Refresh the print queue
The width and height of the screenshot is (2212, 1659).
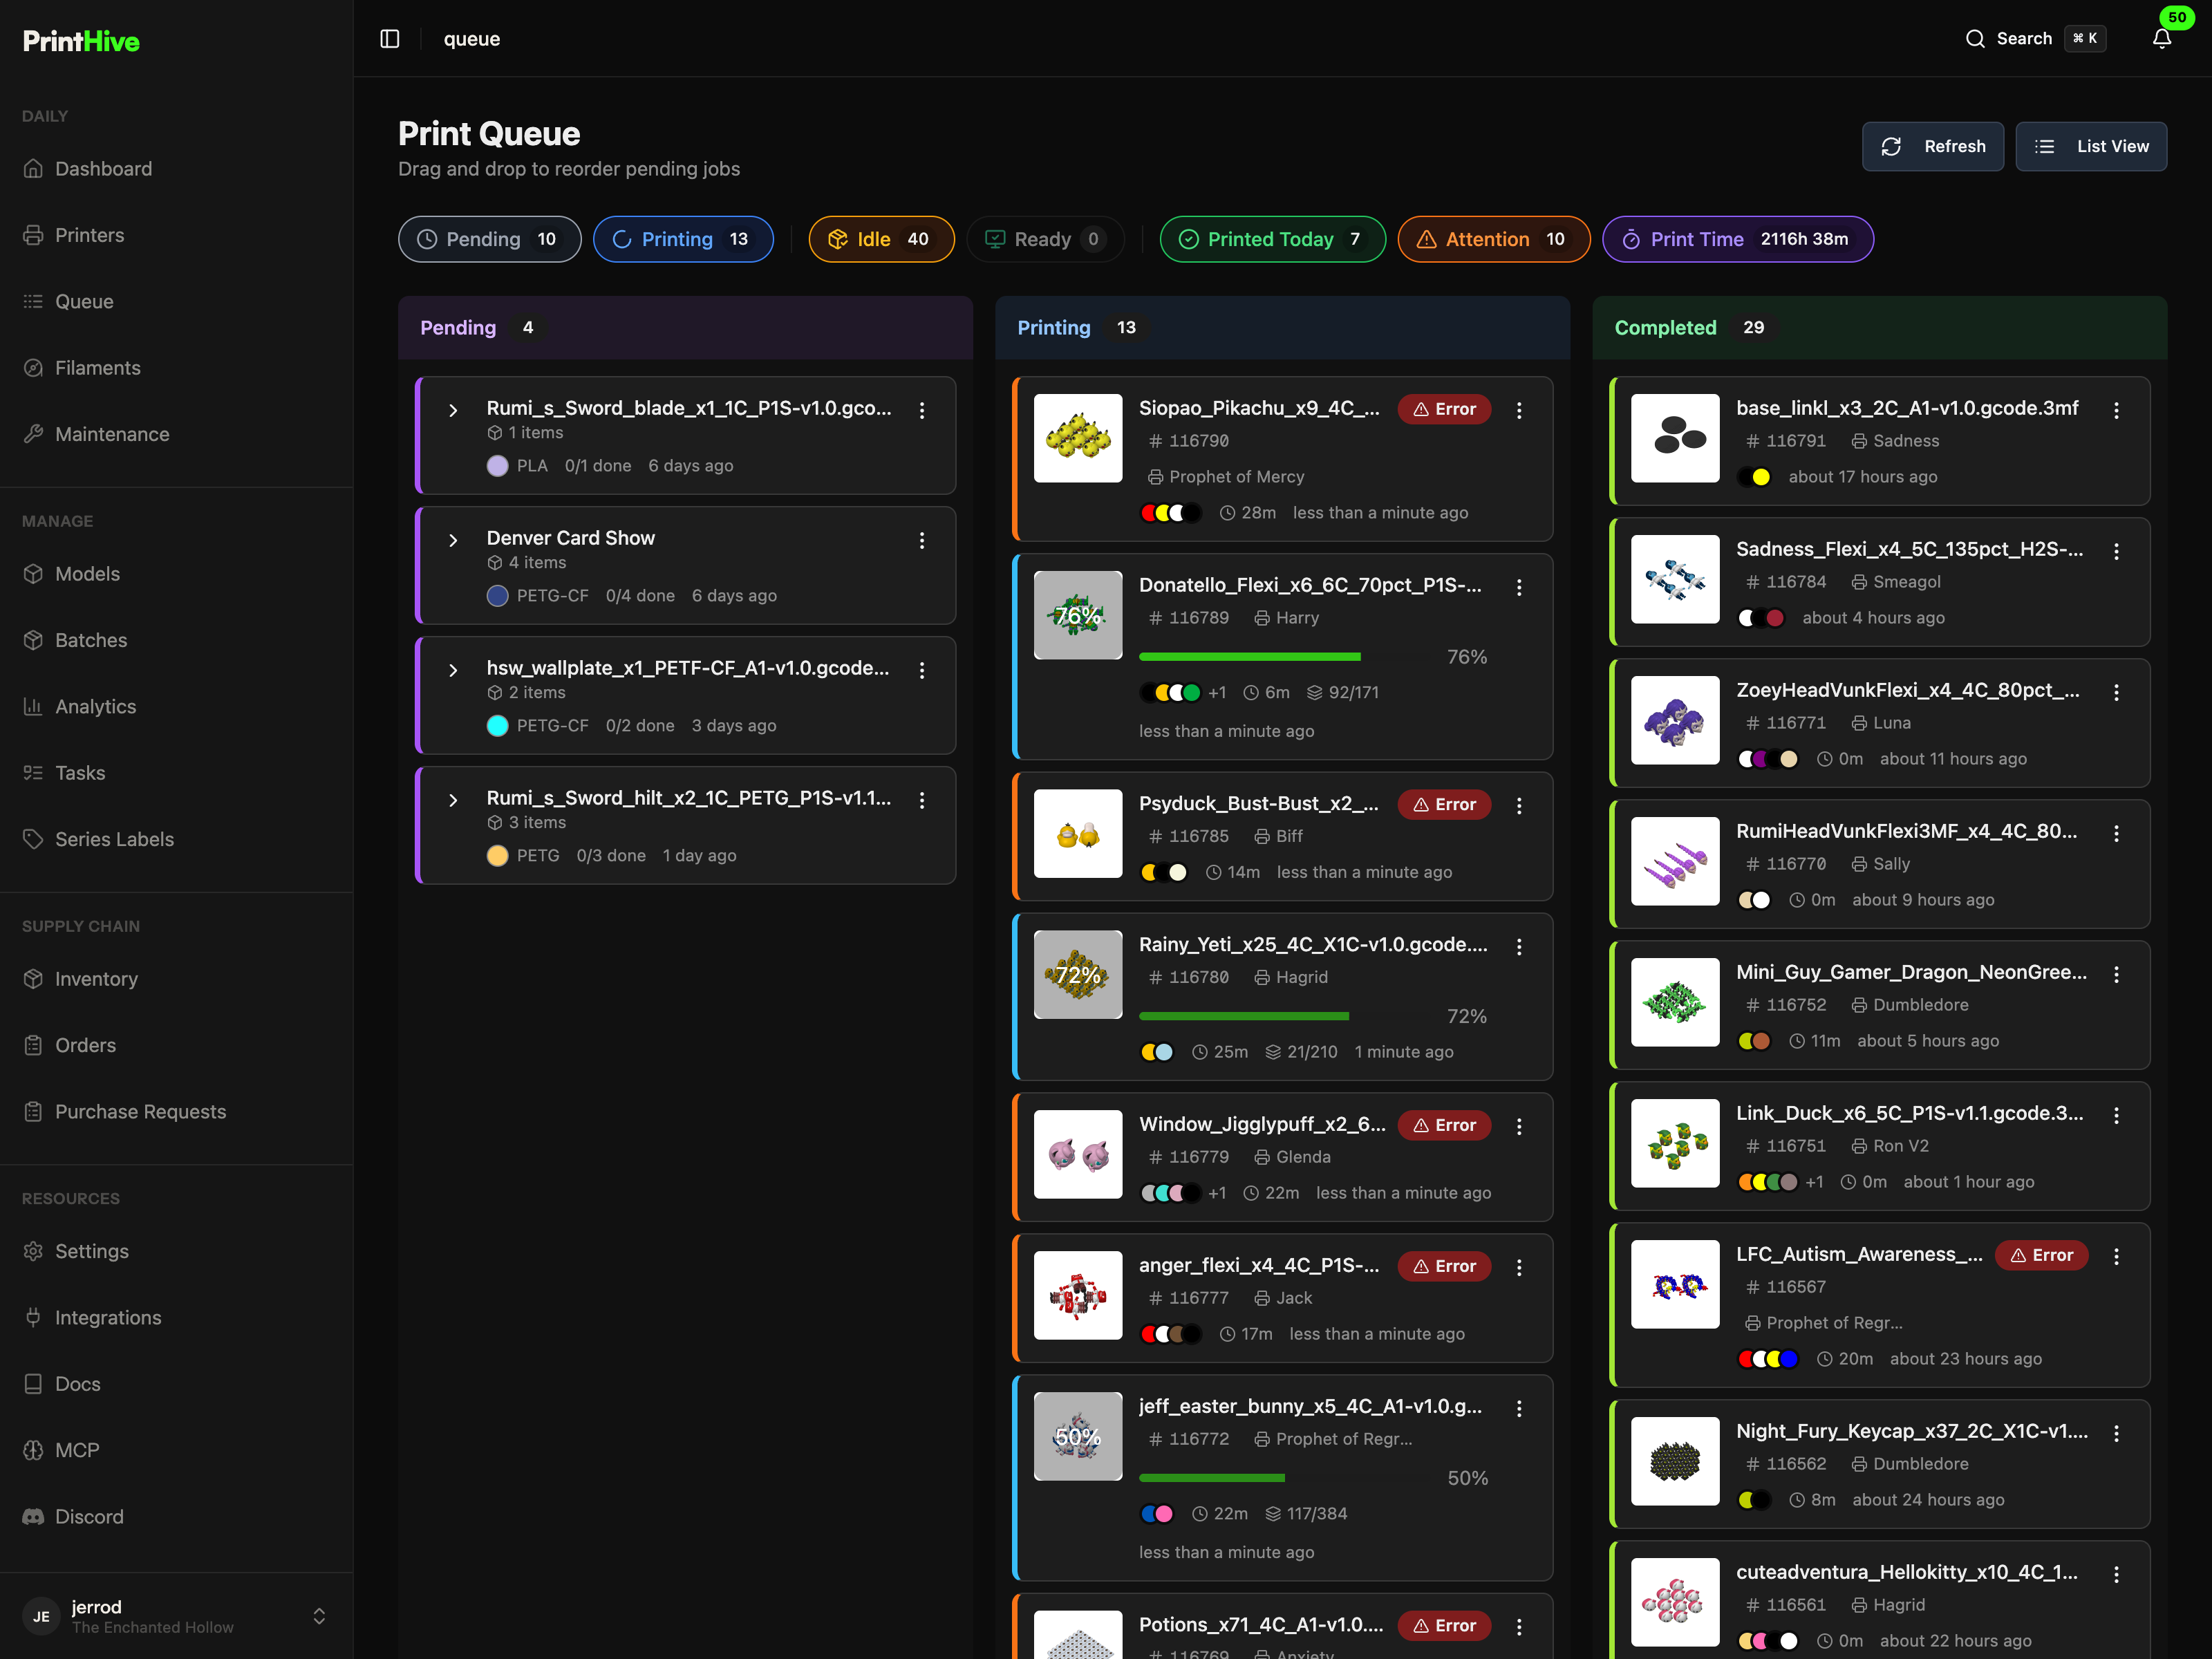(1932, 146)
